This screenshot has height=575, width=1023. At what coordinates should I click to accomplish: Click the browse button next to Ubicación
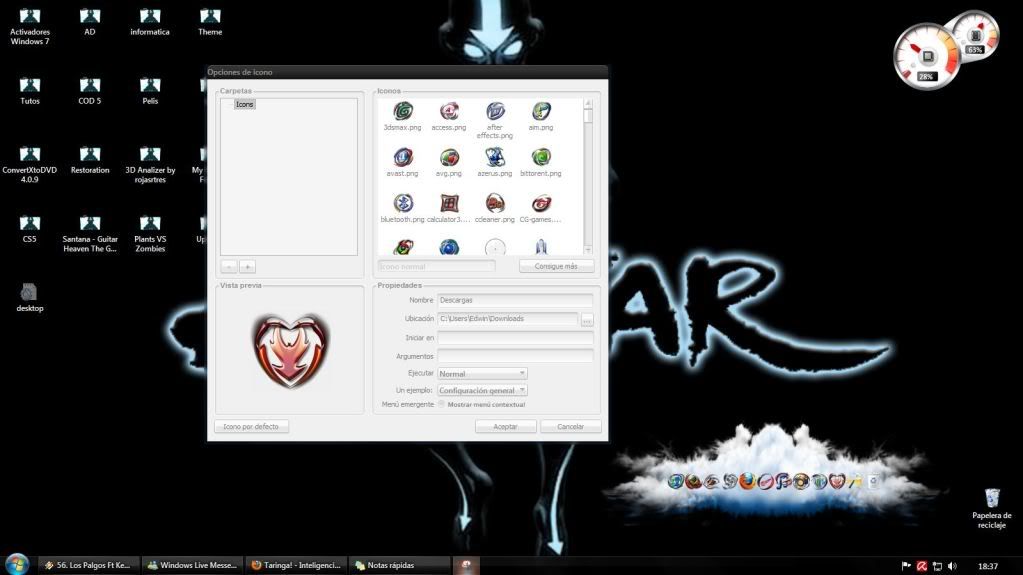[x=587, y=319]
